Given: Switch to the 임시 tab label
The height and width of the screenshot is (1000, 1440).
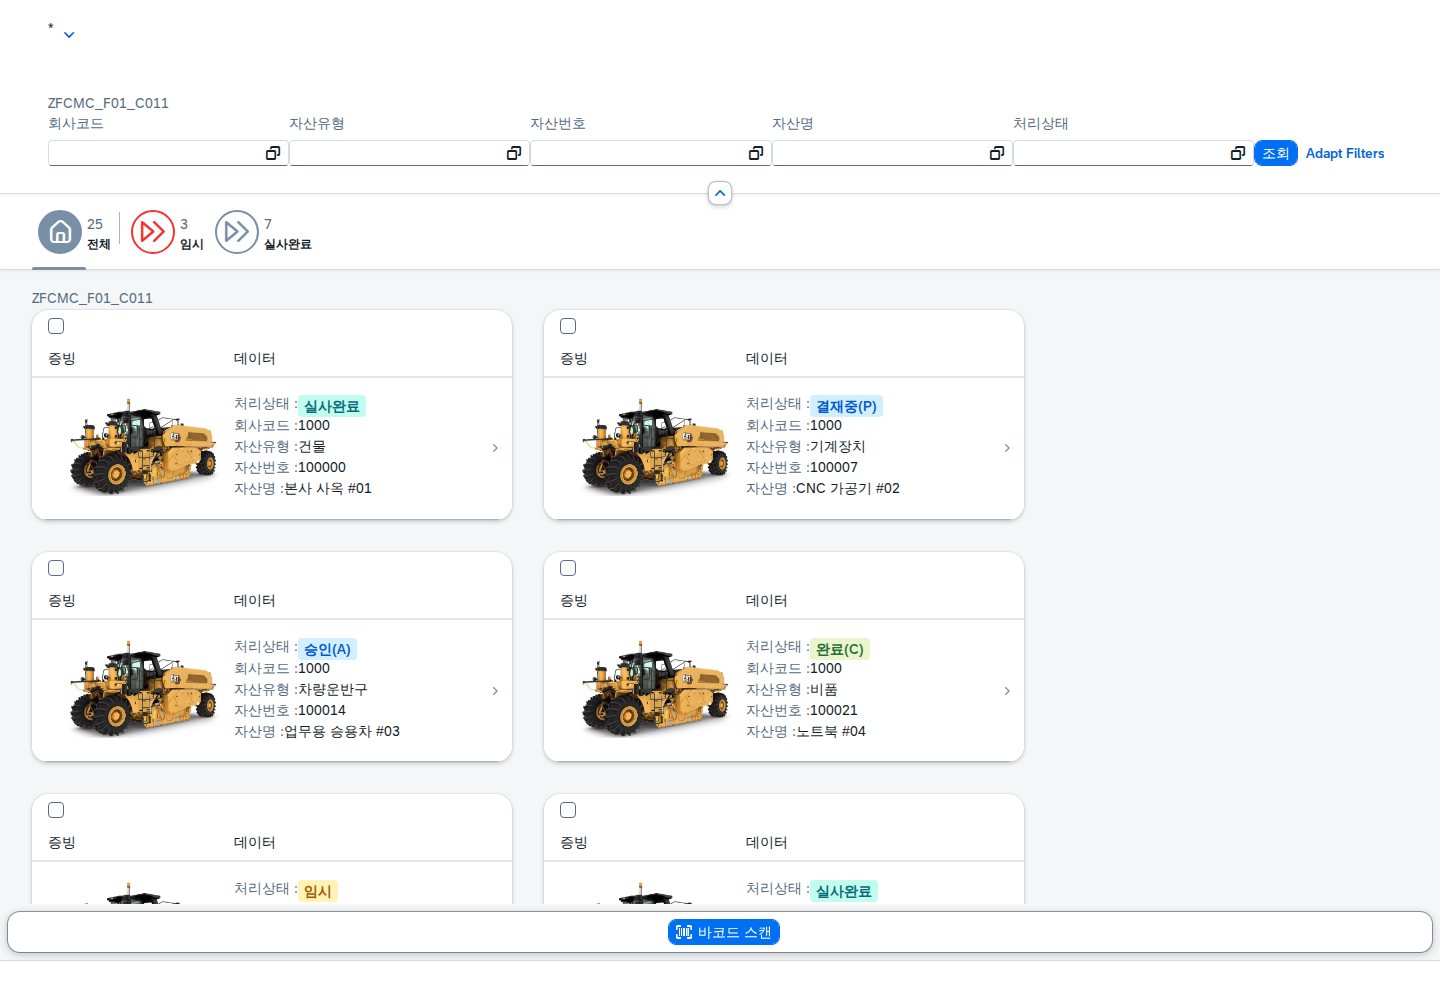Looking at the screenshot, I should click(192, 244).
